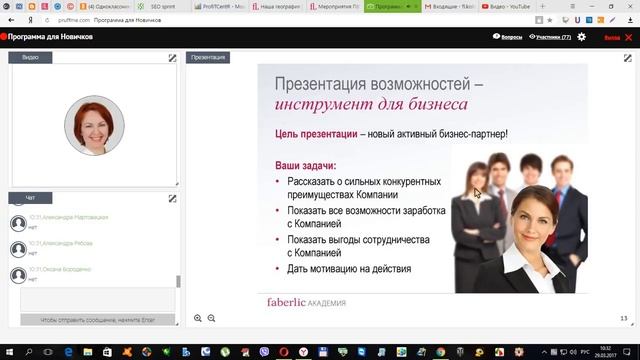Reload the current page

point(47,20)
